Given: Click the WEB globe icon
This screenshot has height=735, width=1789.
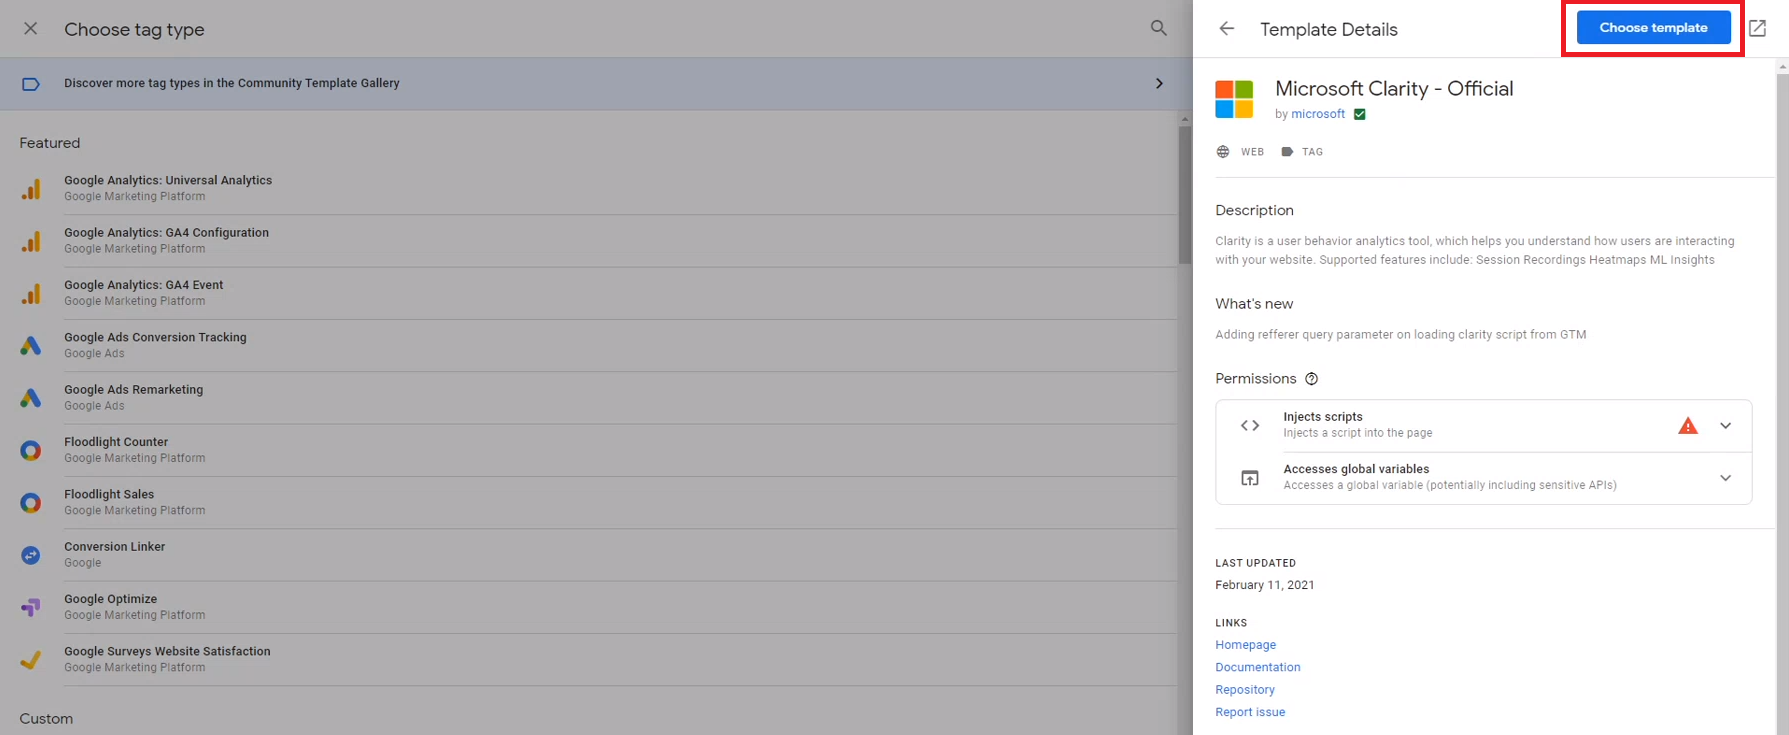Looking at the screenshot, I should click(1223, 152).
